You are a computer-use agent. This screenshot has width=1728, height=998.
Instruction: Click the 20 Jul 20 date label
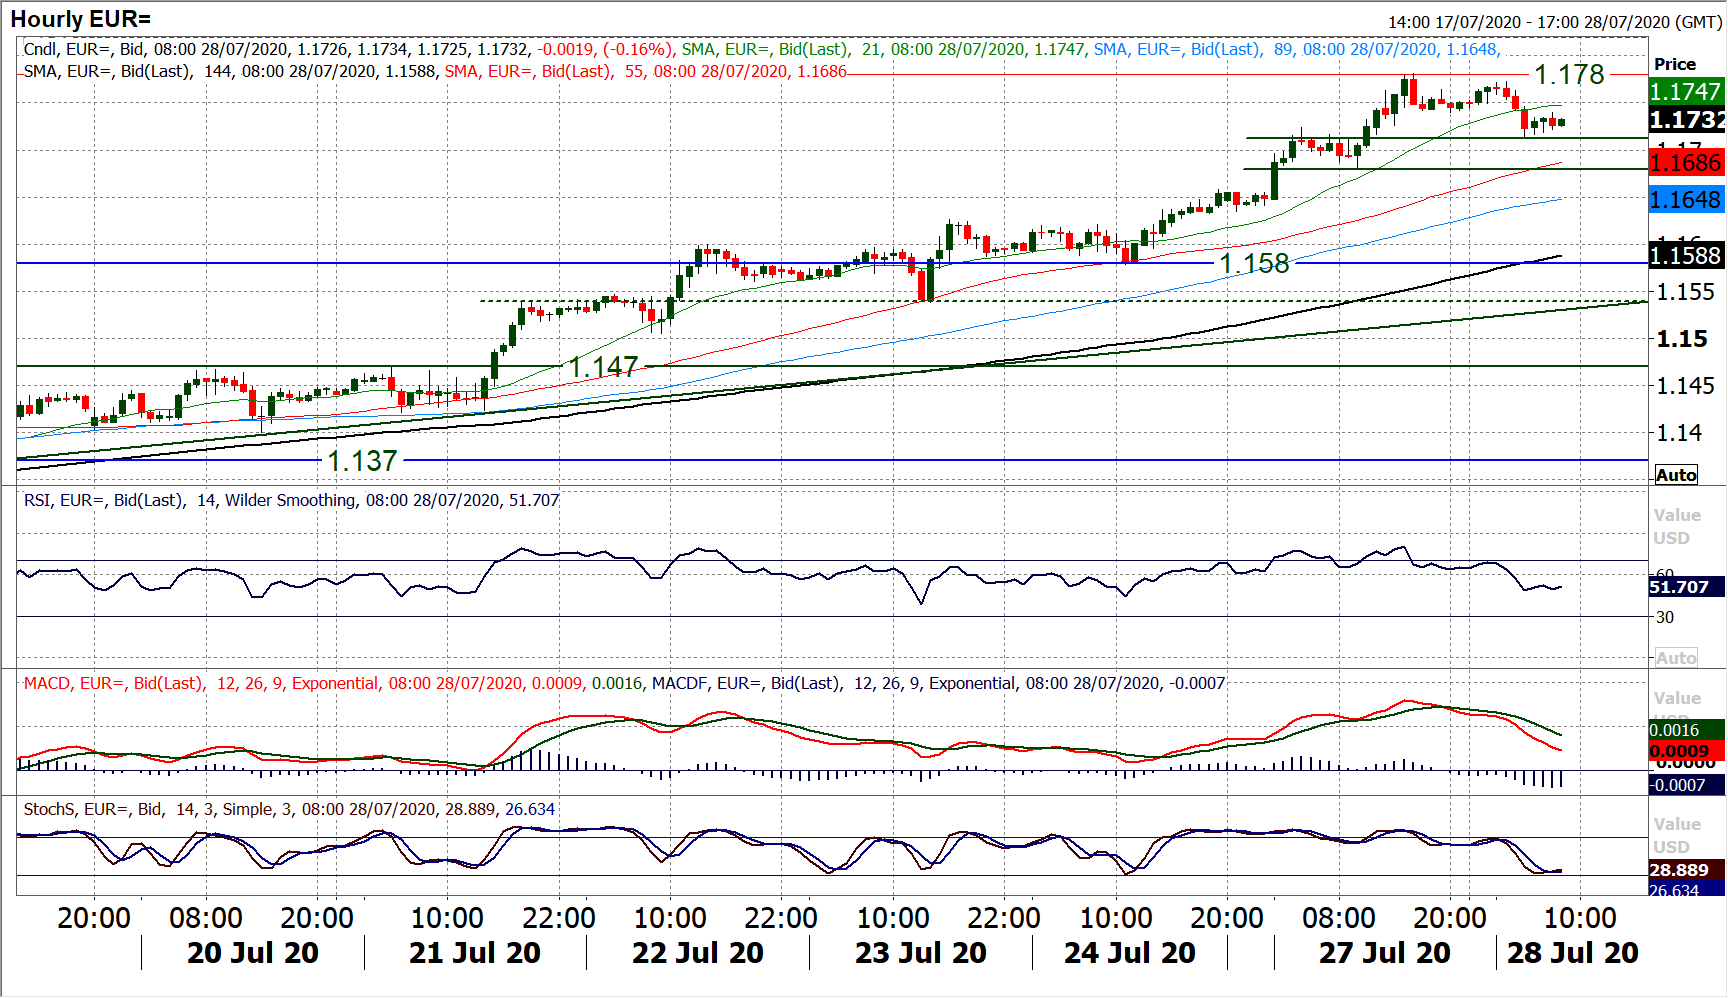252,953
